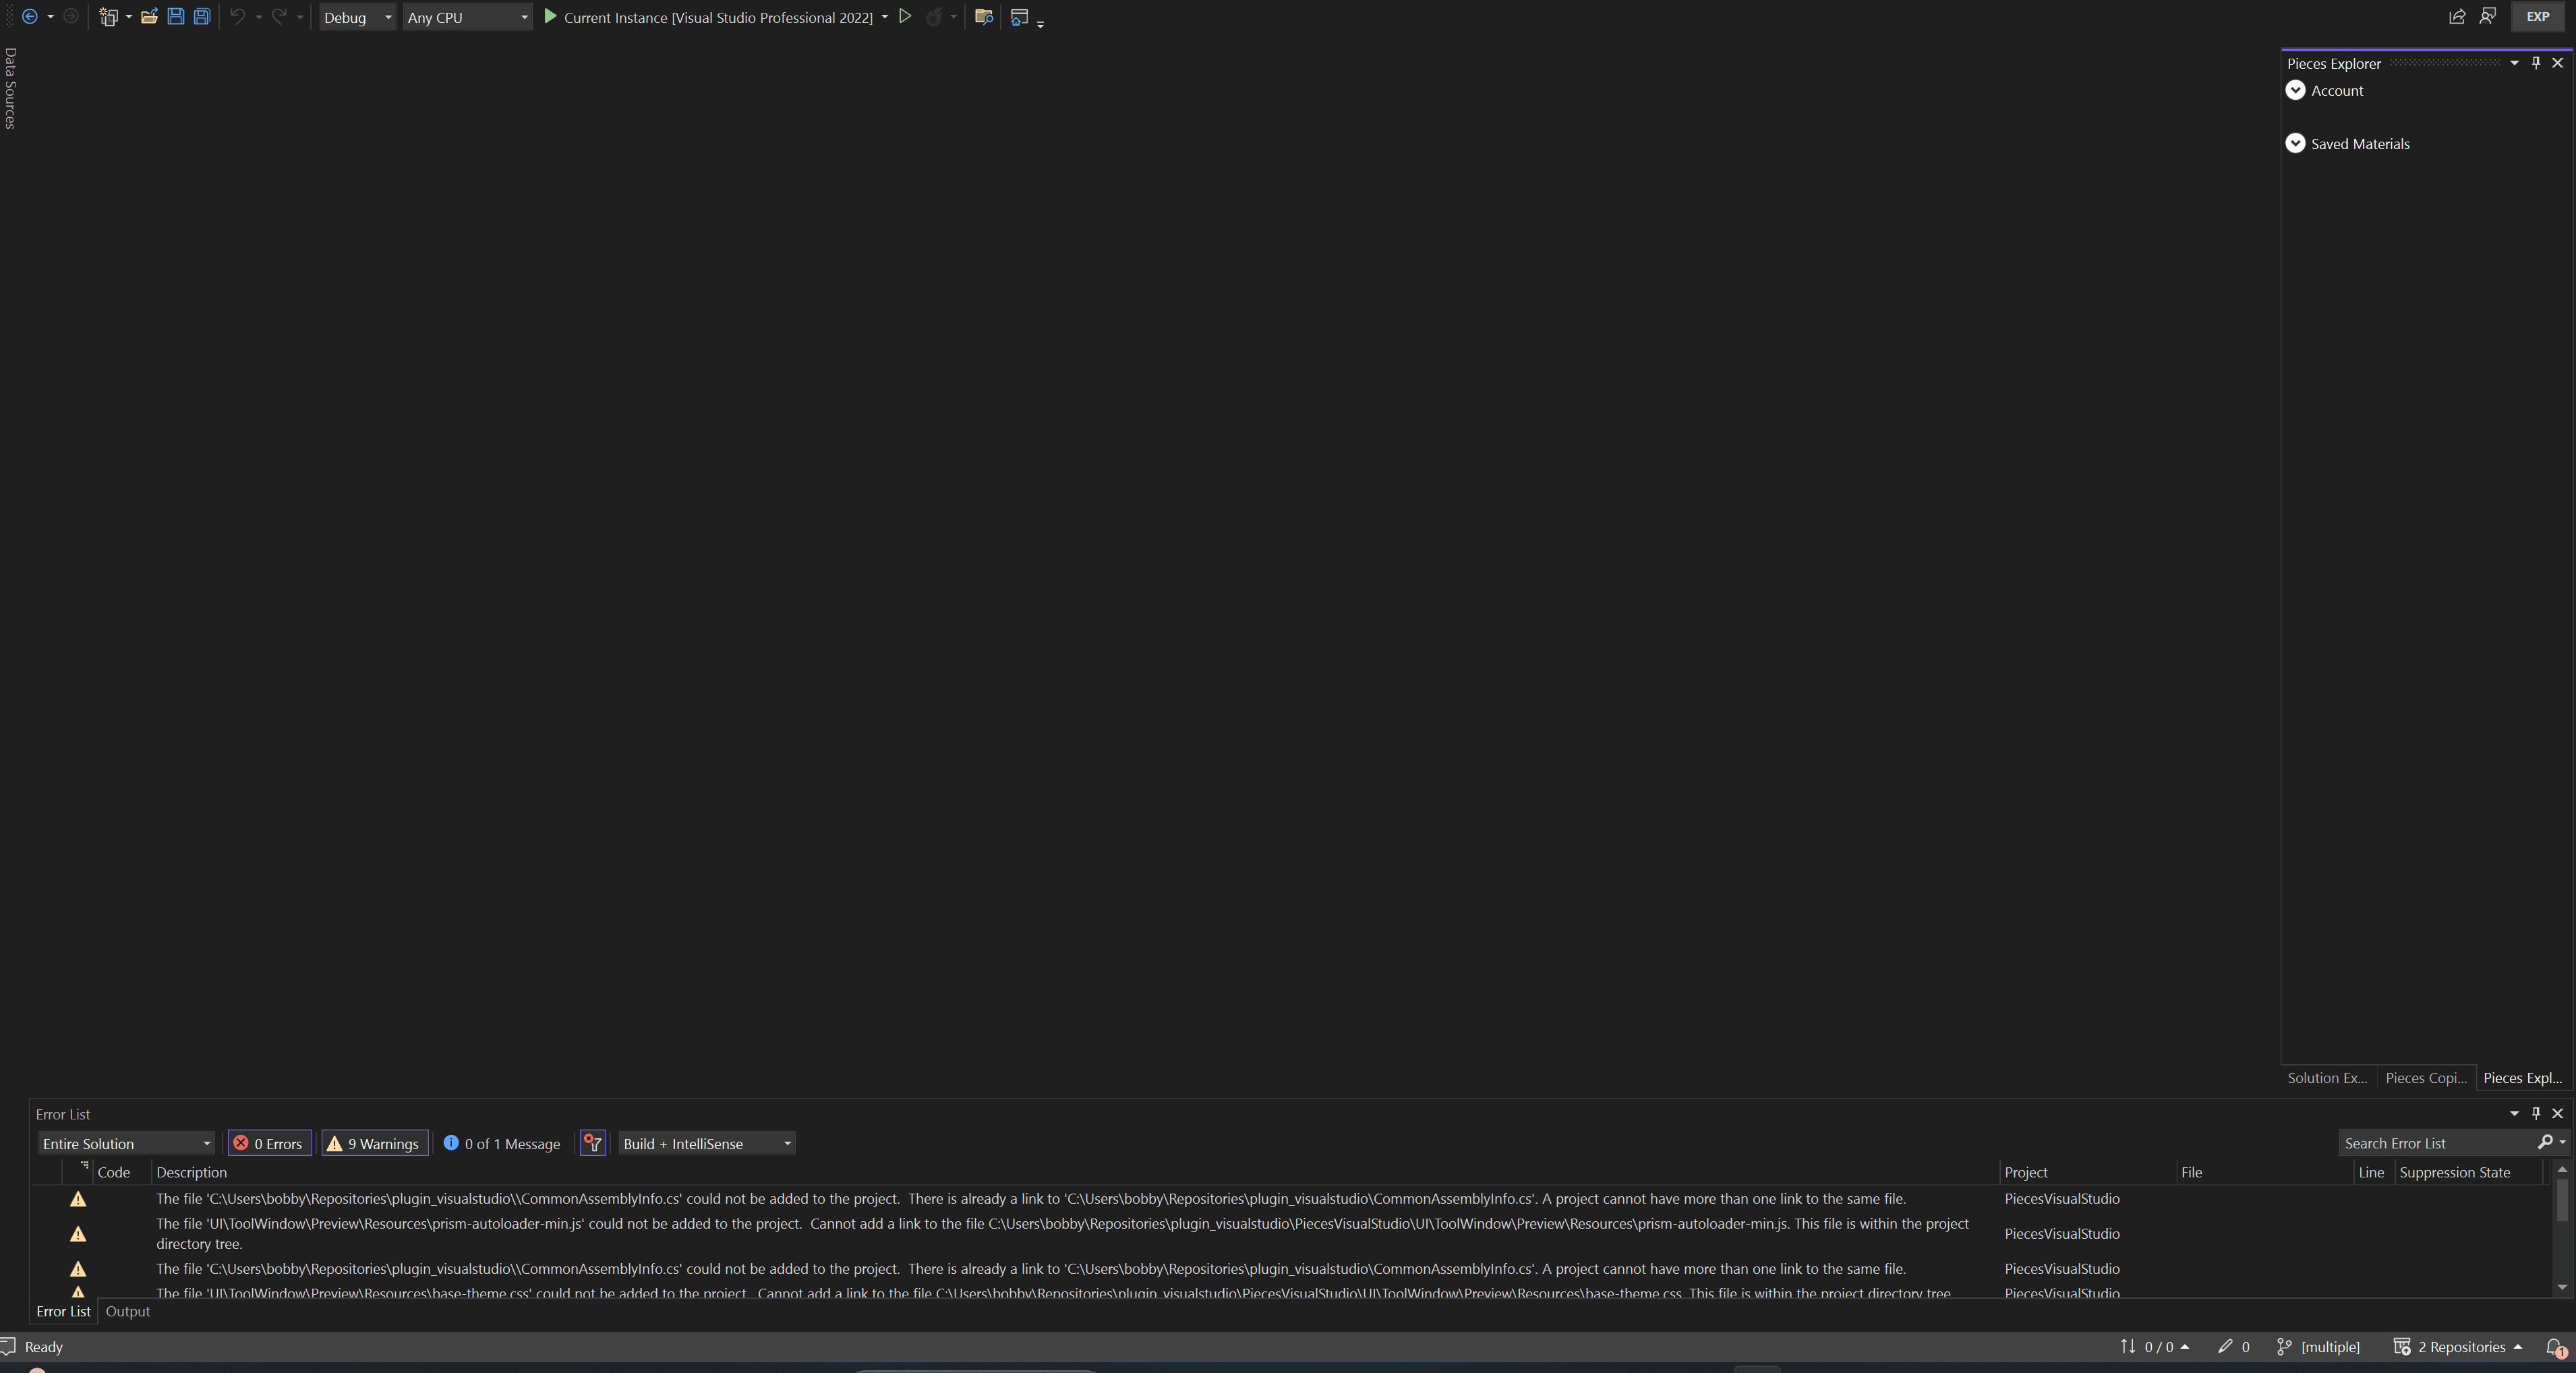Click the EXP button at top right

pos(2538,17)
